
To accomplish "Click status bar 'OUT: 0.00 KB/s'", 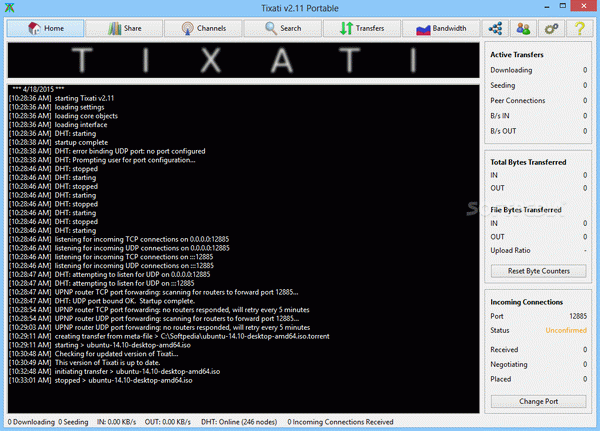I will pyautogui.click(x=168, y=422).
